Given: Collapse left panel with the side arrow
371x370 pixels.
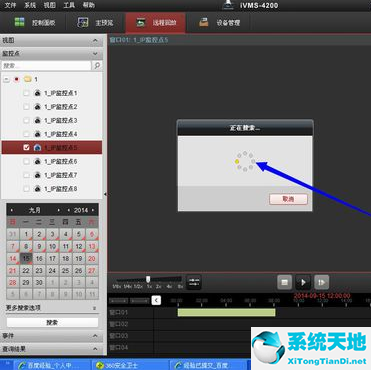Looking at the screenshot, I should [x=105, y=194].
